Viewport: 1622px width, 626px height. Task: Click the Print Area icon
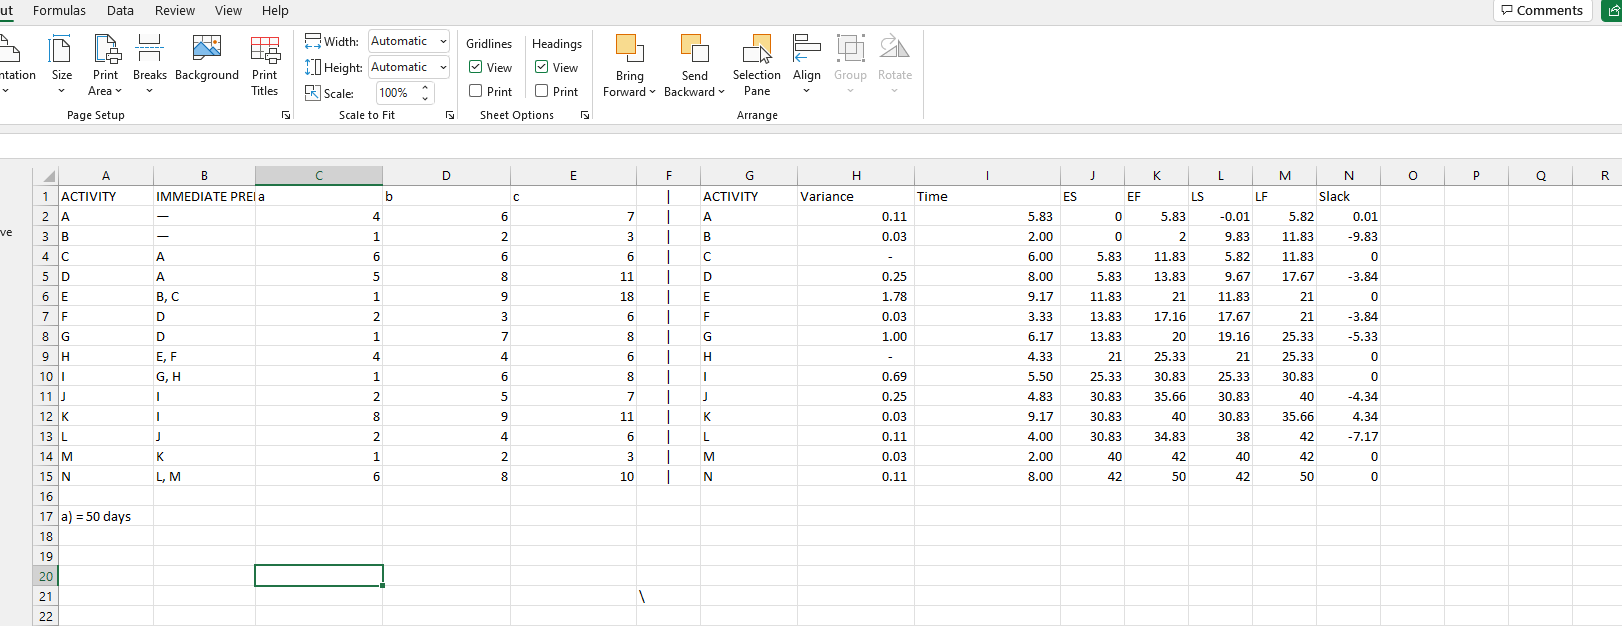click(x=106, y=49)
